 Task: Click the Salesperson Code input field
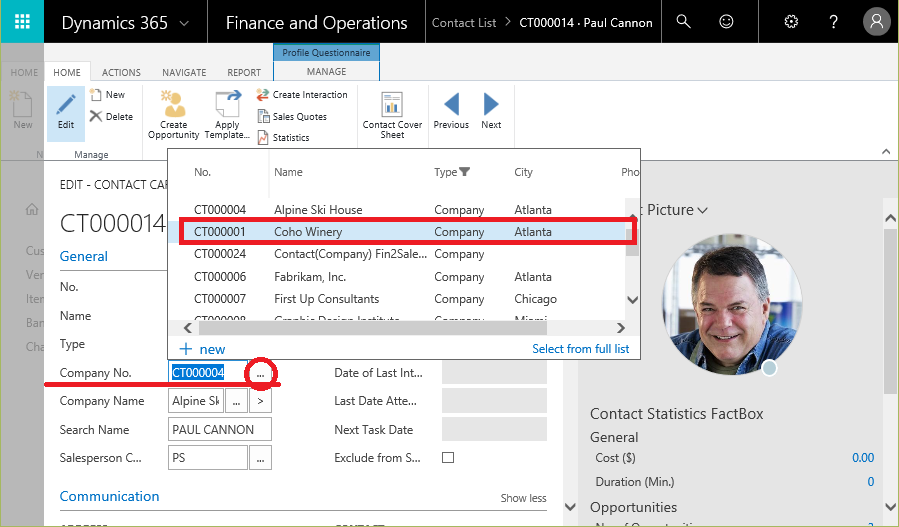click(208, 458)
